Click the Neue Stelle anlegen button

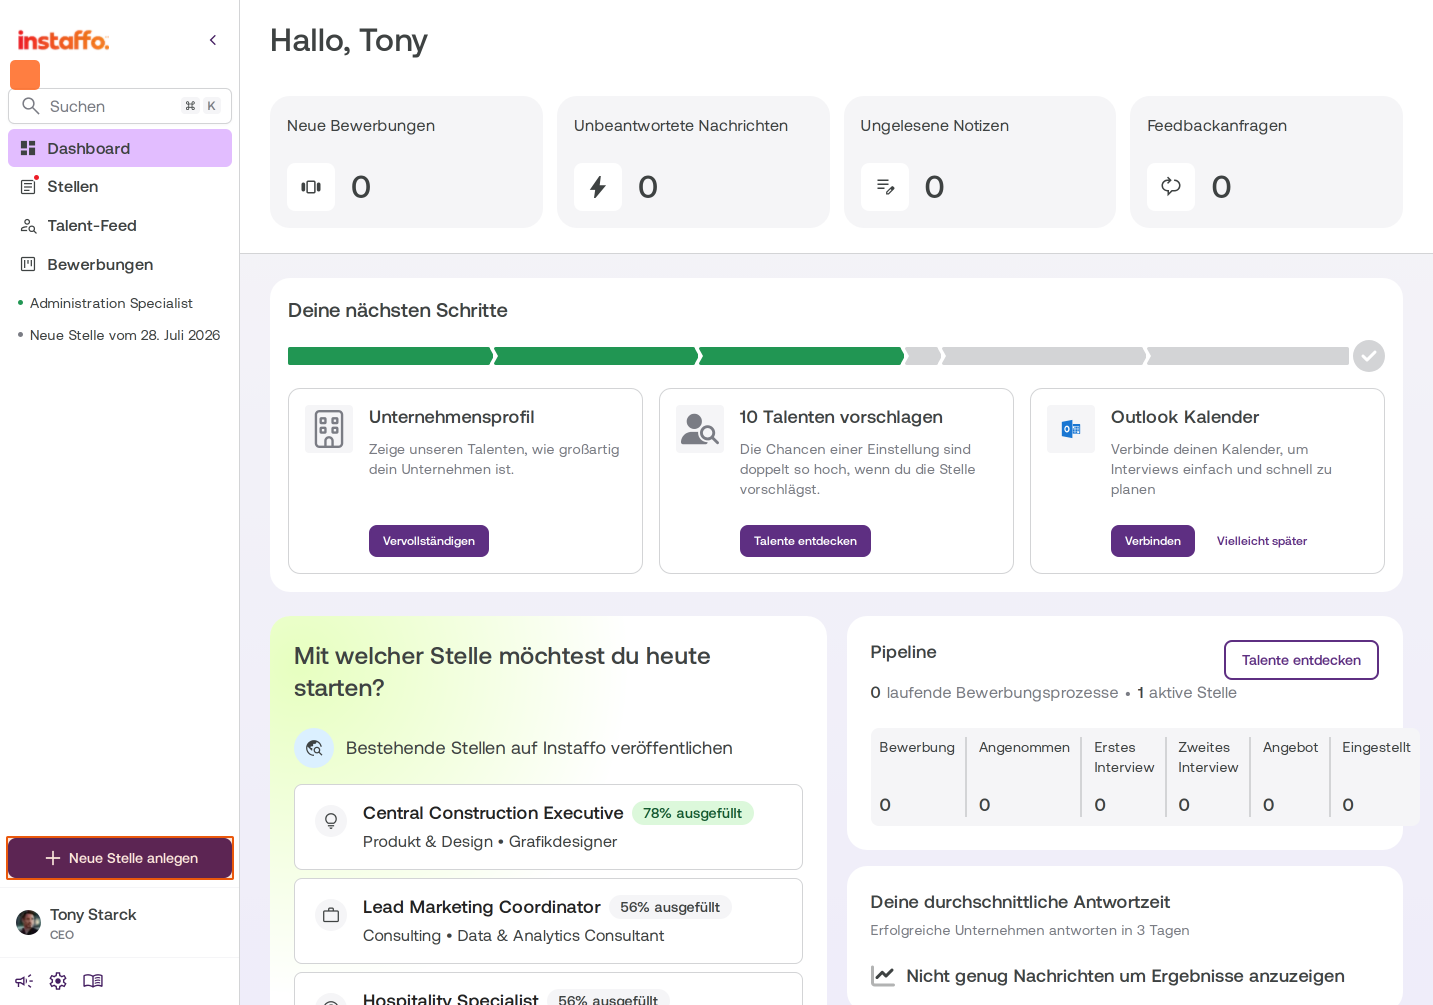tap(120, 858)
